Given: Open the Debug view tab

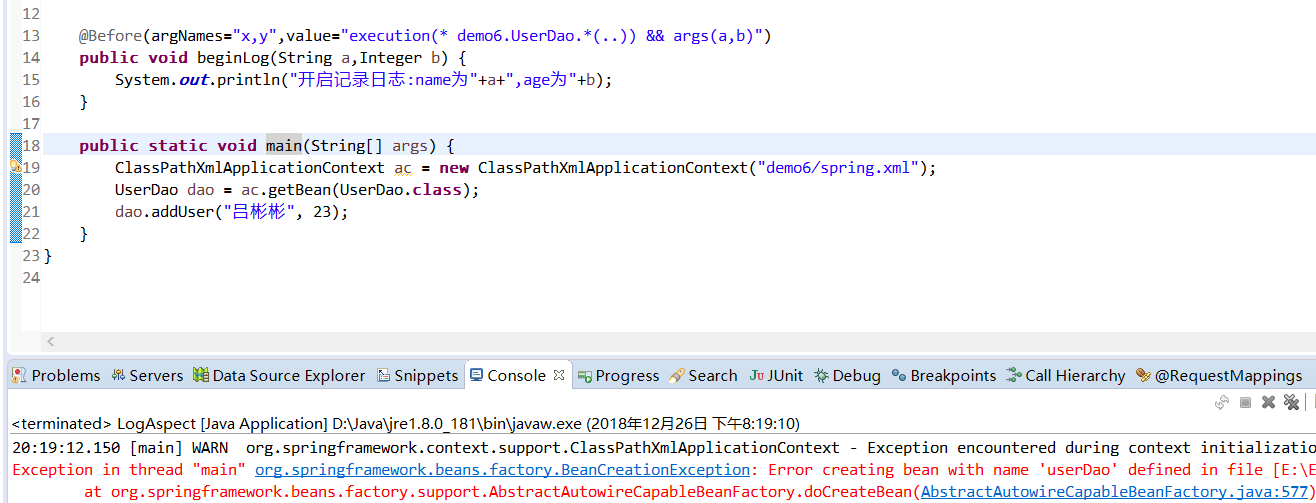Looking at the screenshot, I should click(847, 376).
